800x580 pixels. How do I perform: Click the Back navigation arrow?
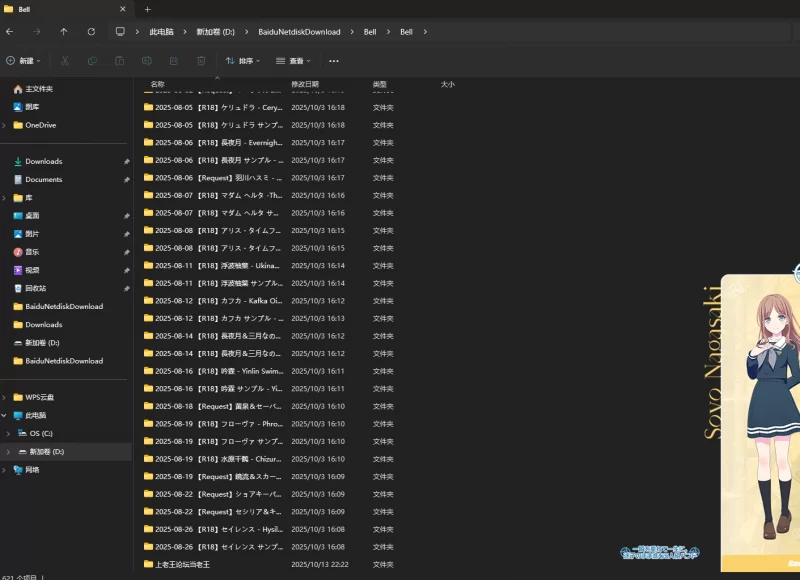(10, 31)
